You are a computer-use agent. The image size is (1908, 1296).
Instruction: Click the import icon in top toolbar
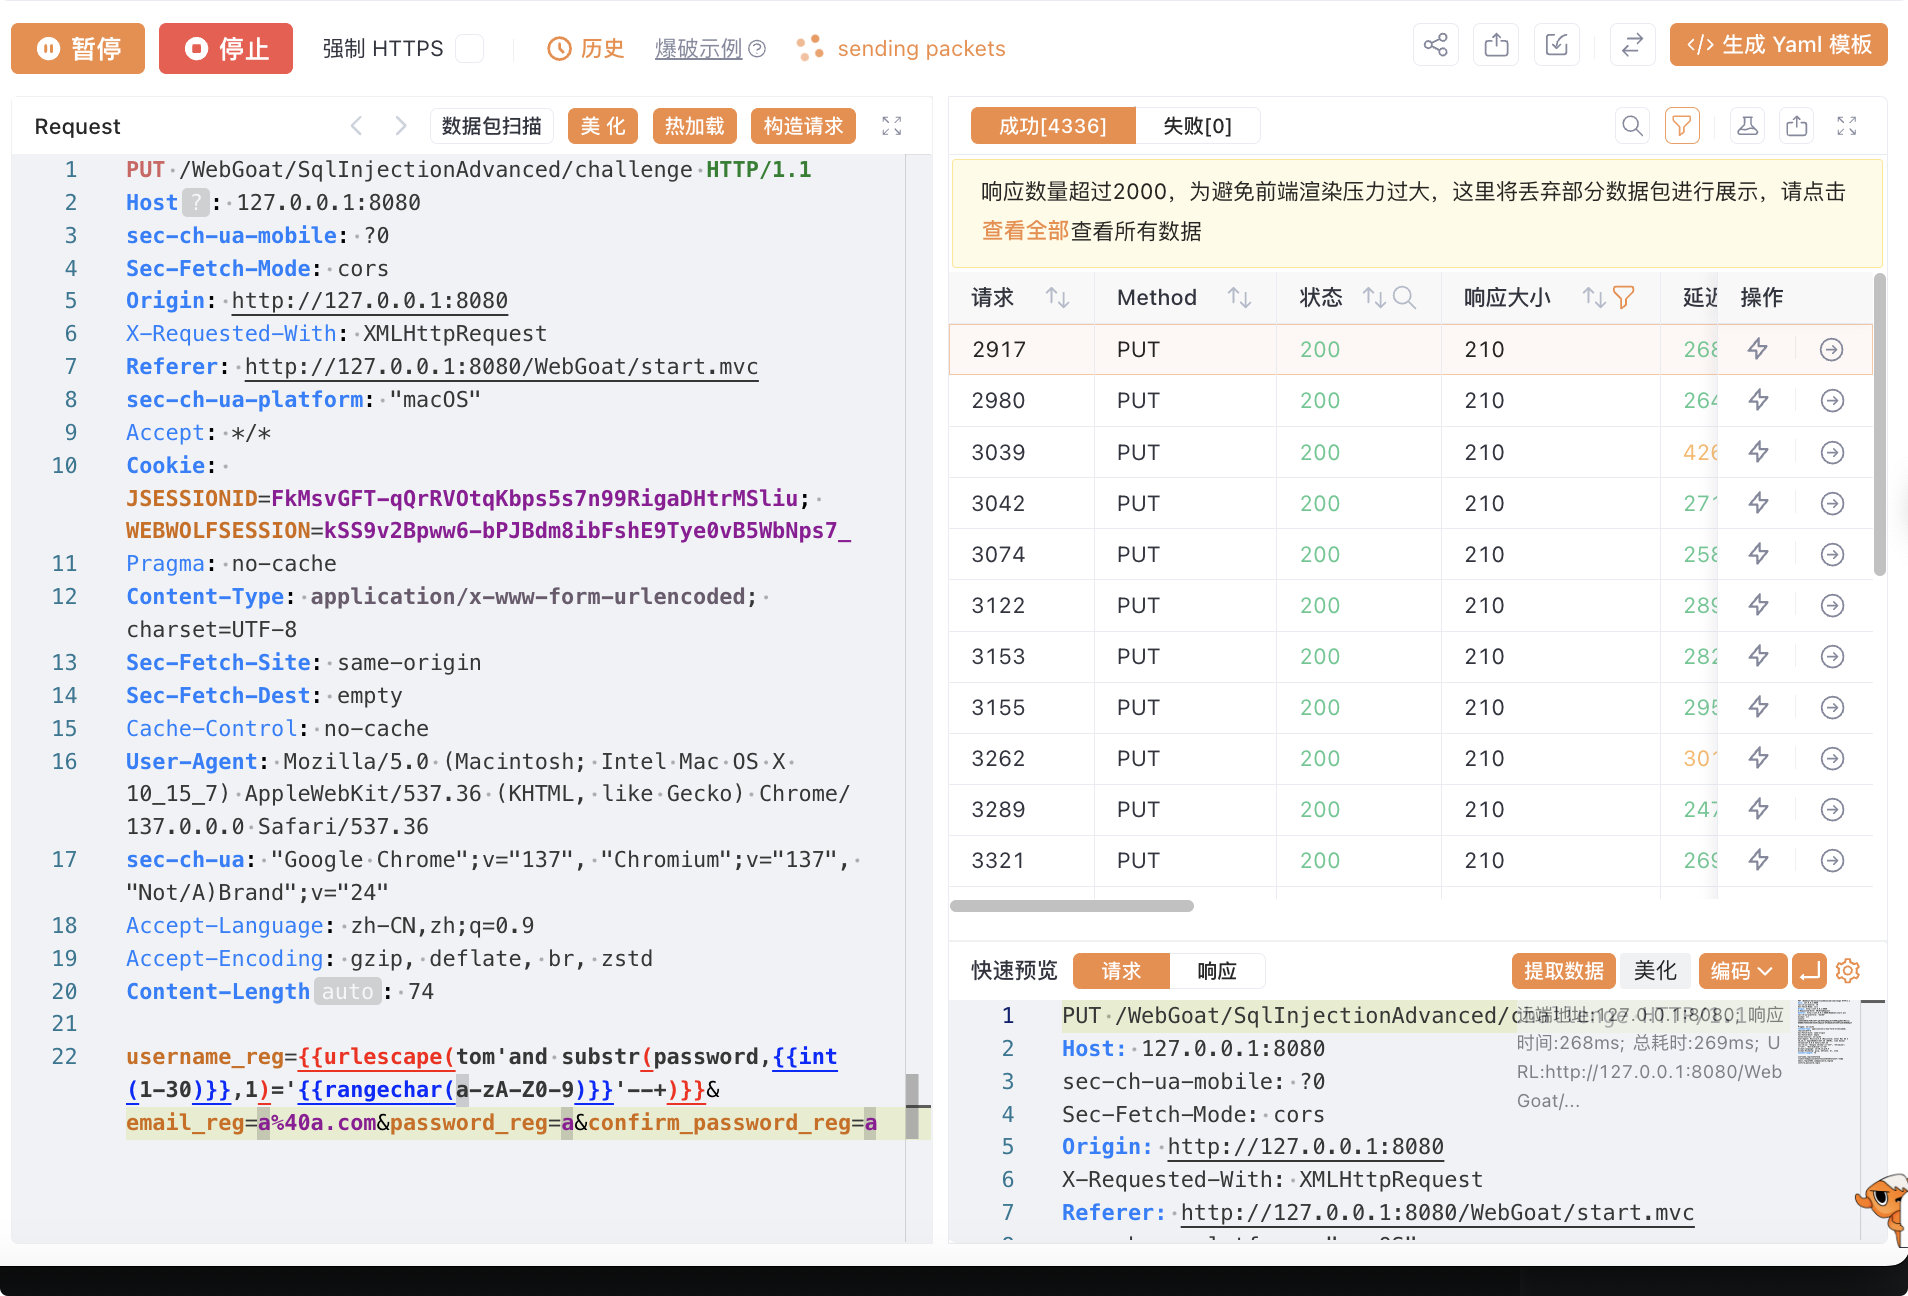(x=1557, y=46)
